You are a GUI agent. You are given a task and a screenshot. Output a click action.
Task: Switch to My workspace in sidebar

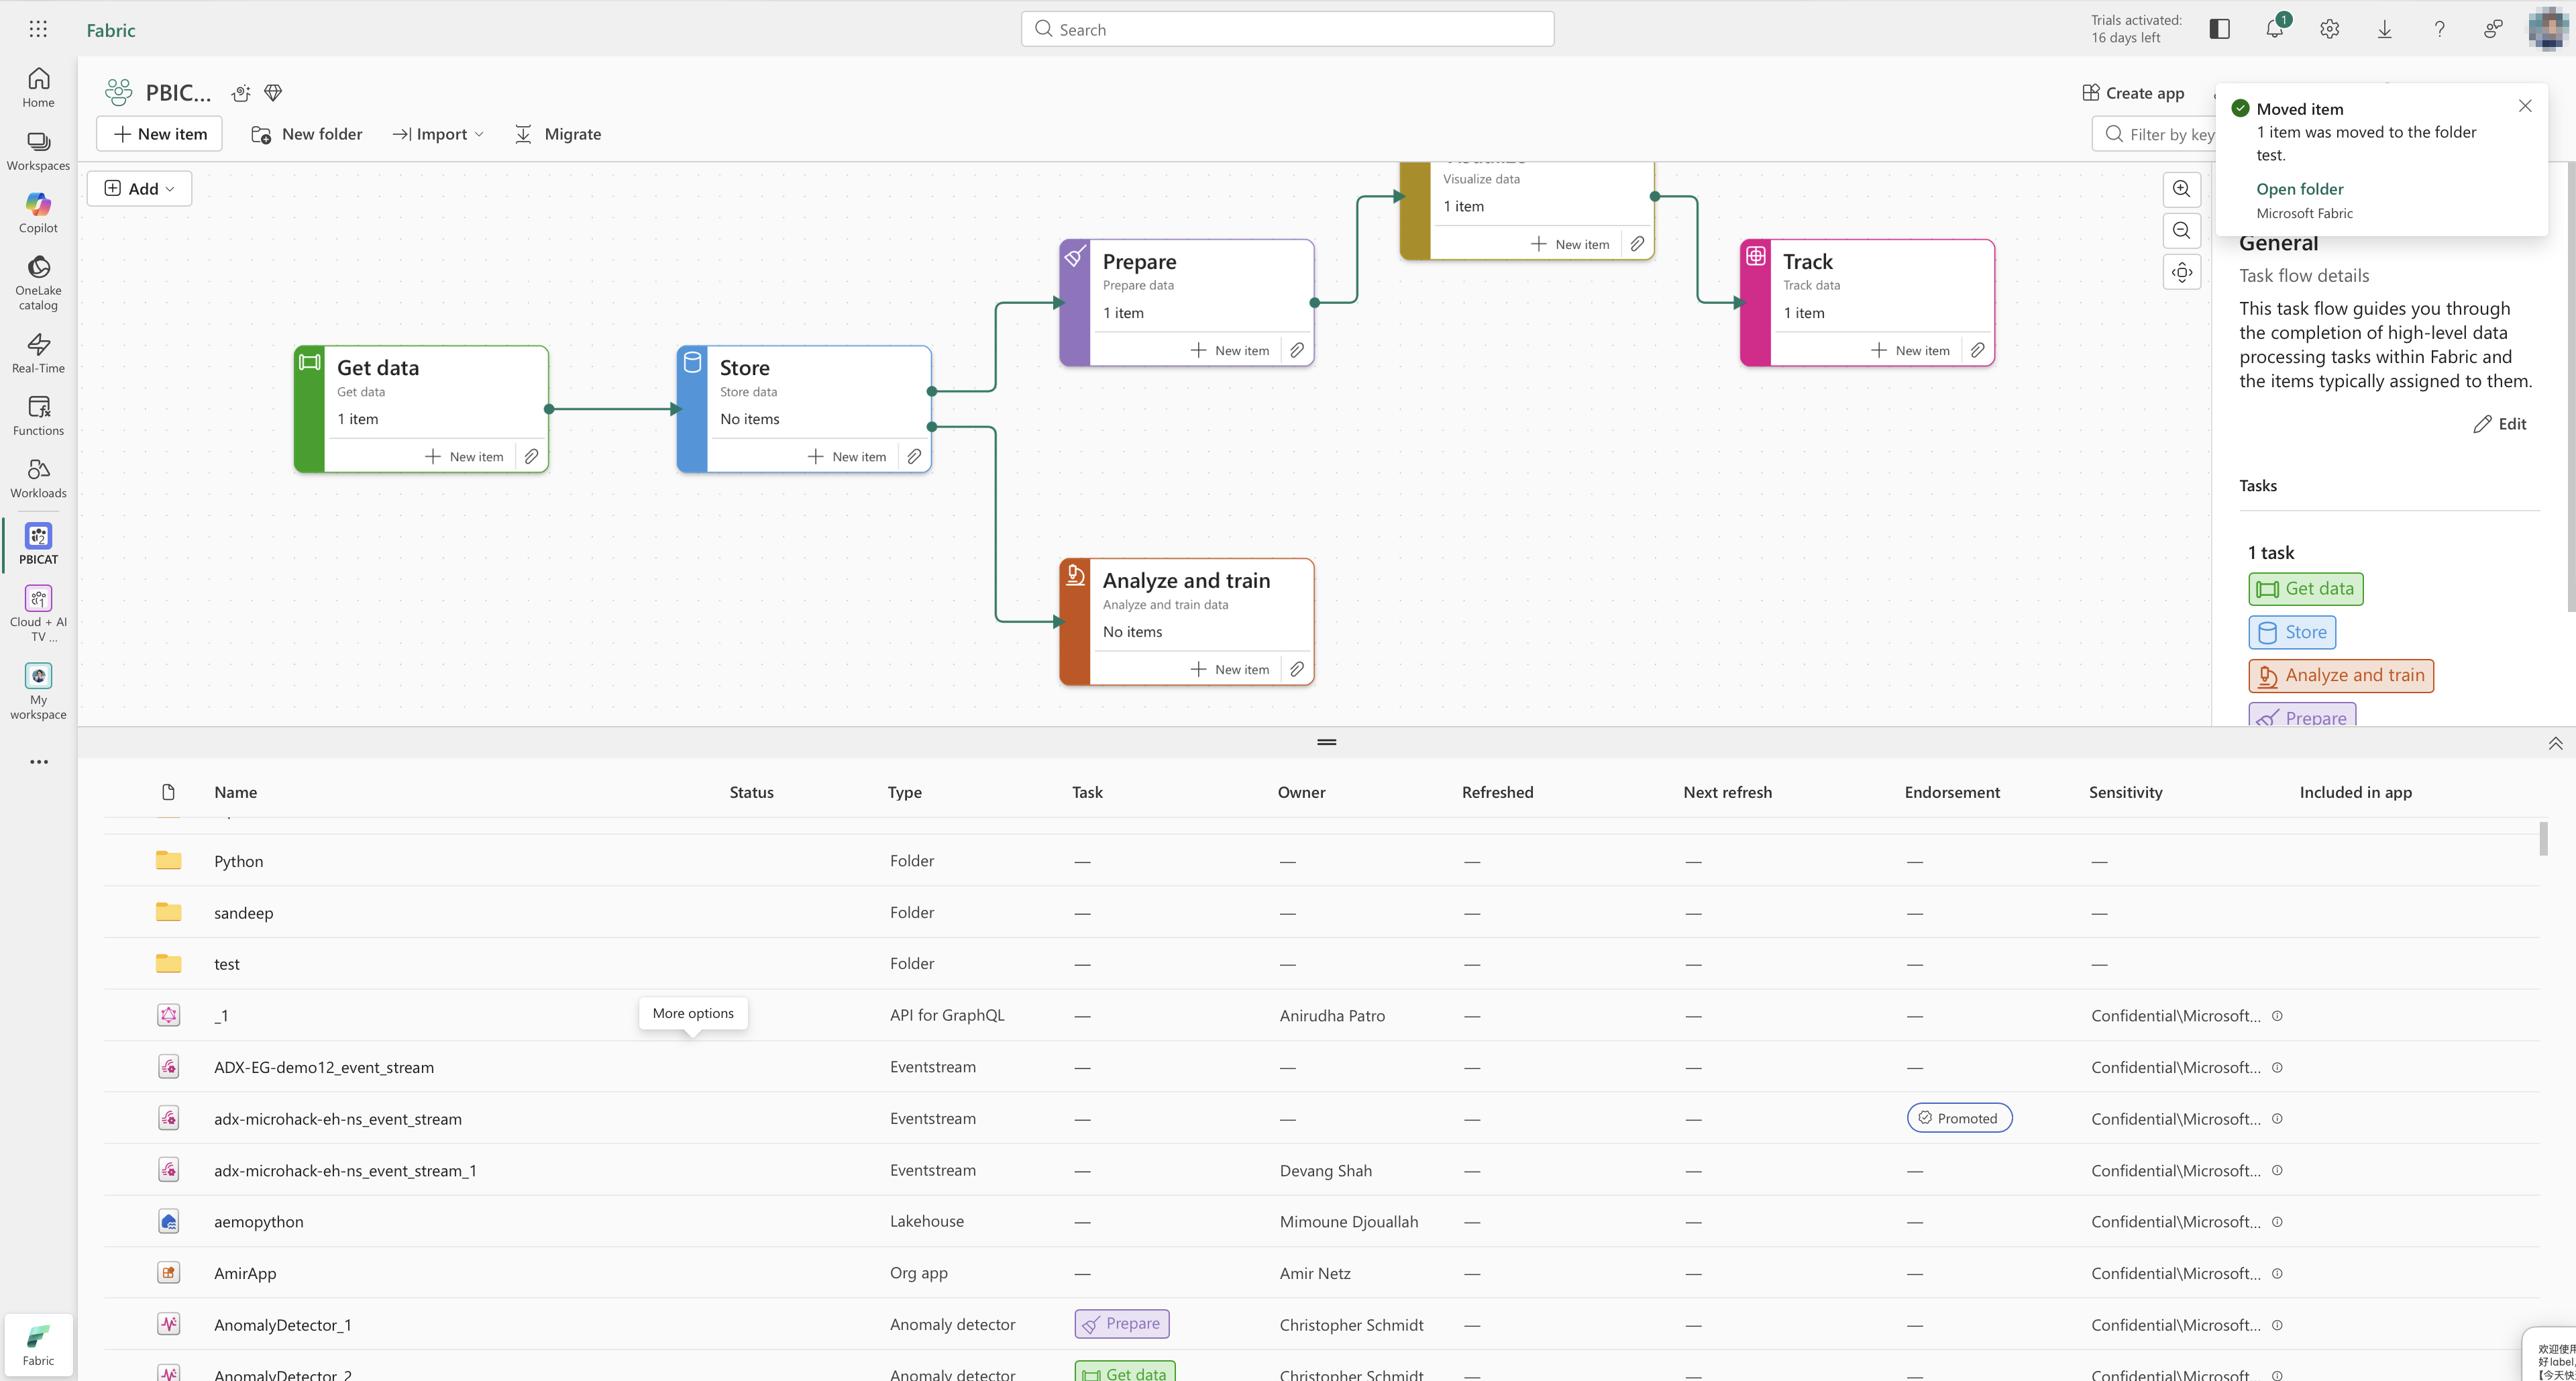pos(38,691)
